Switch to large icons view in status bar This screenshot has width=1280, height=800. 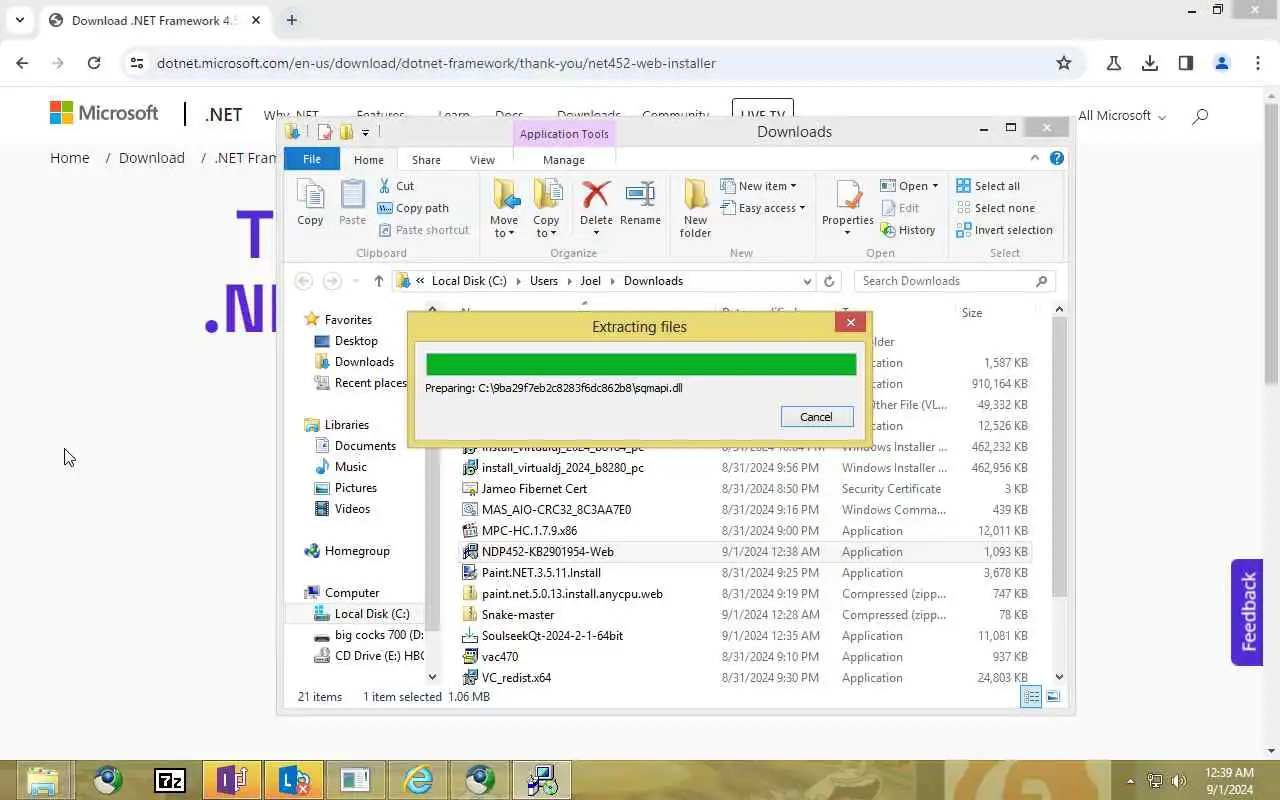(1053, 697)
